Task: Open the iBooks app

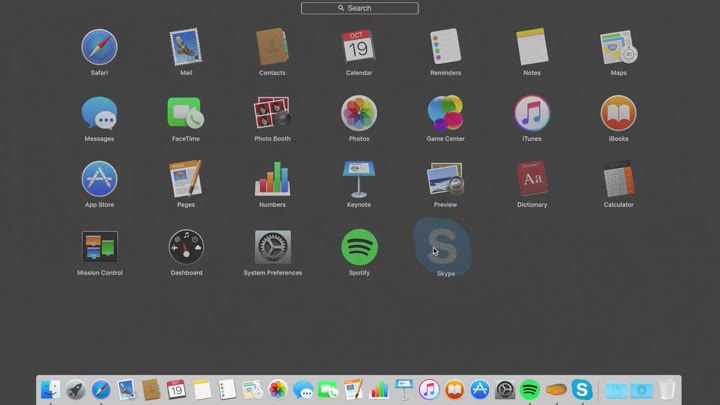Action: coord(618,113)
